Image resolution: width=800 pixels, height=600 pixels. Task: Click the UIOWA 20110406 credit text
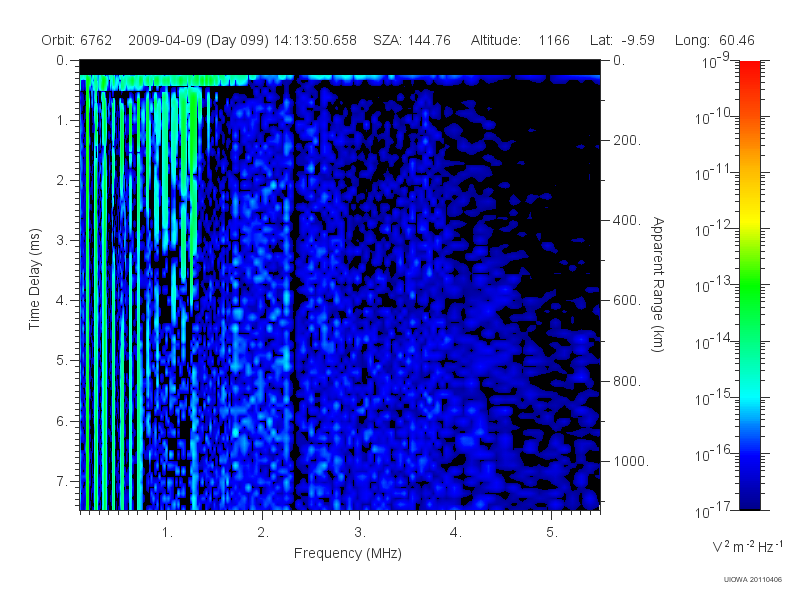point(753,579)
